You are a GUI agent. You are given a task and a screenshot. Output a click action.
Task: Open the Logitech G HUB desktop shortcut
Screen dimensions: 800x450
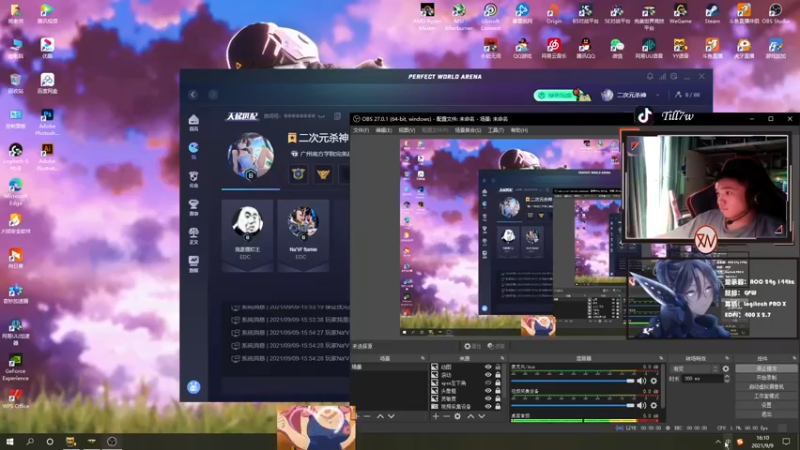[15, 157]
